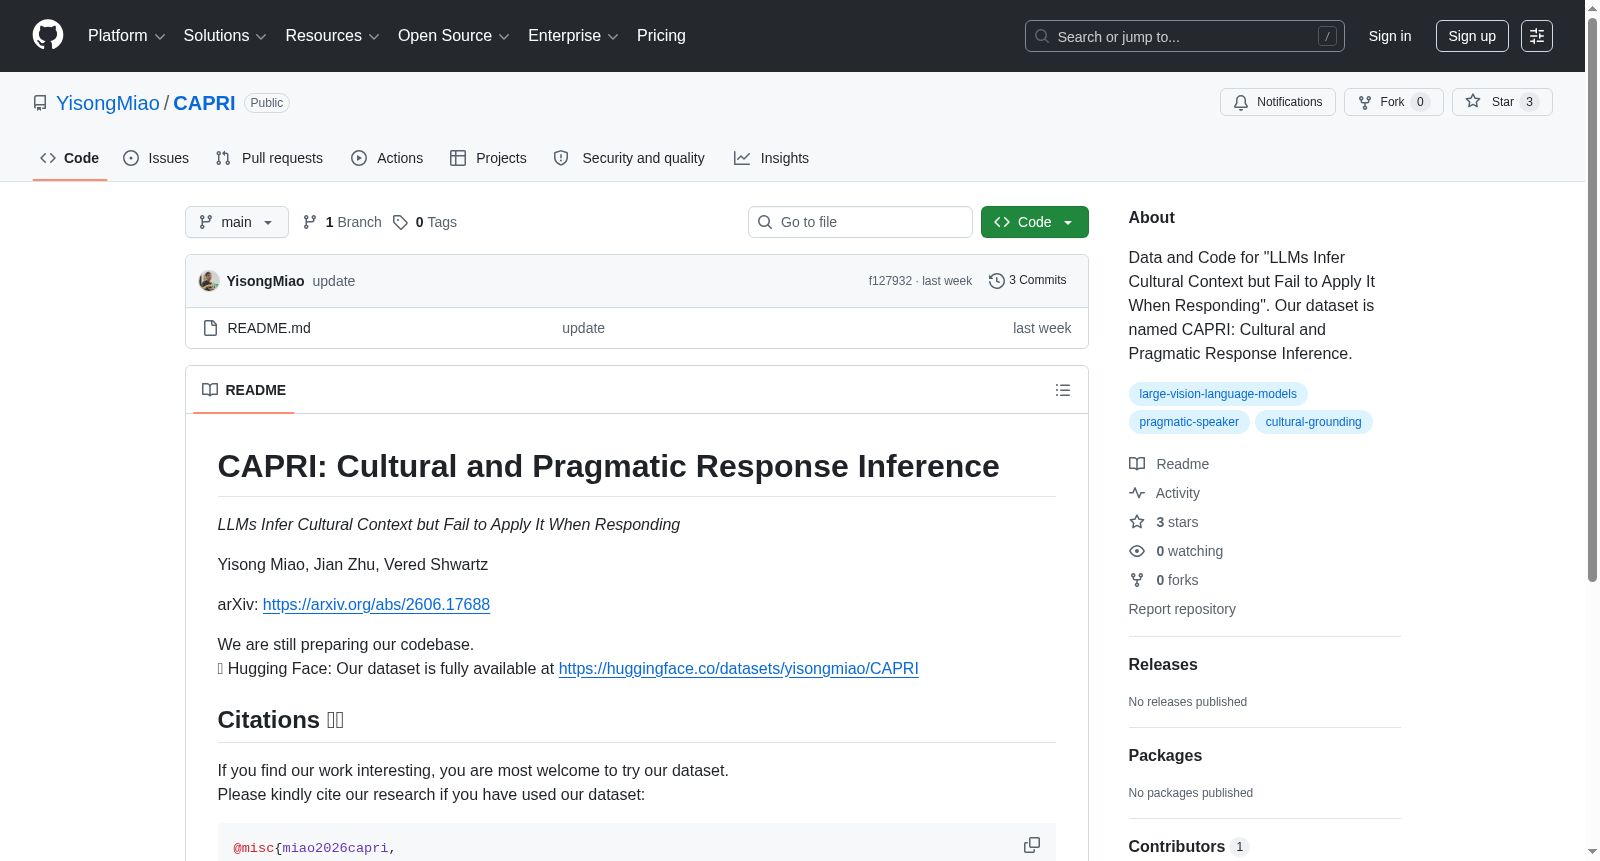Focus the Go to file search field

pyautogui.click(x=860, y=222)
